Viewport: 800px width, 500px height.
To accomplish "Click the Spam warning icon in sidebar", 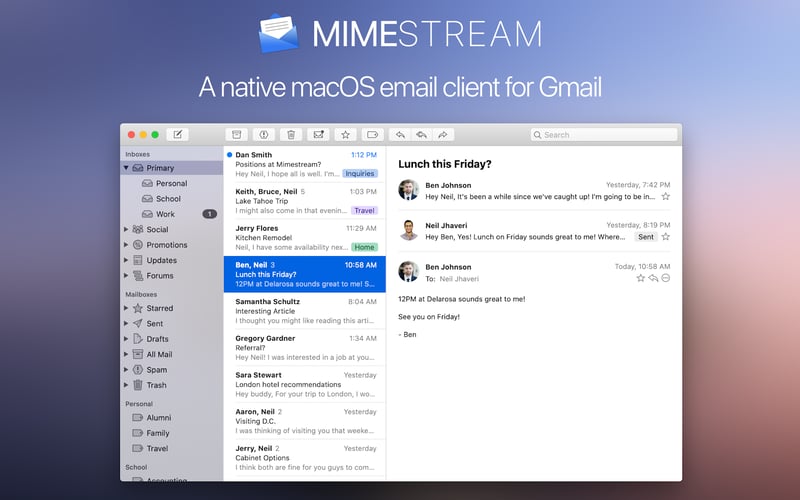I will tap(138, 369).
